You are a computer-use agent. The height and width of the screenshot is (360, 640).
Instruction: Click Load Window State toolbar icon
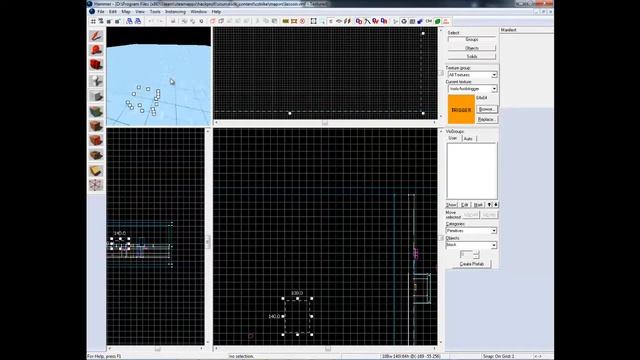(129, 21)
